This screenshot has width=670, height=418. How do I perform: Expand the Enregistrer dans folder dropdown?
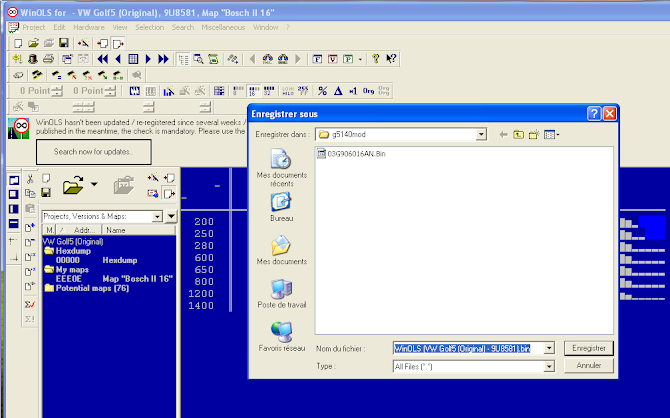(481, 135)
